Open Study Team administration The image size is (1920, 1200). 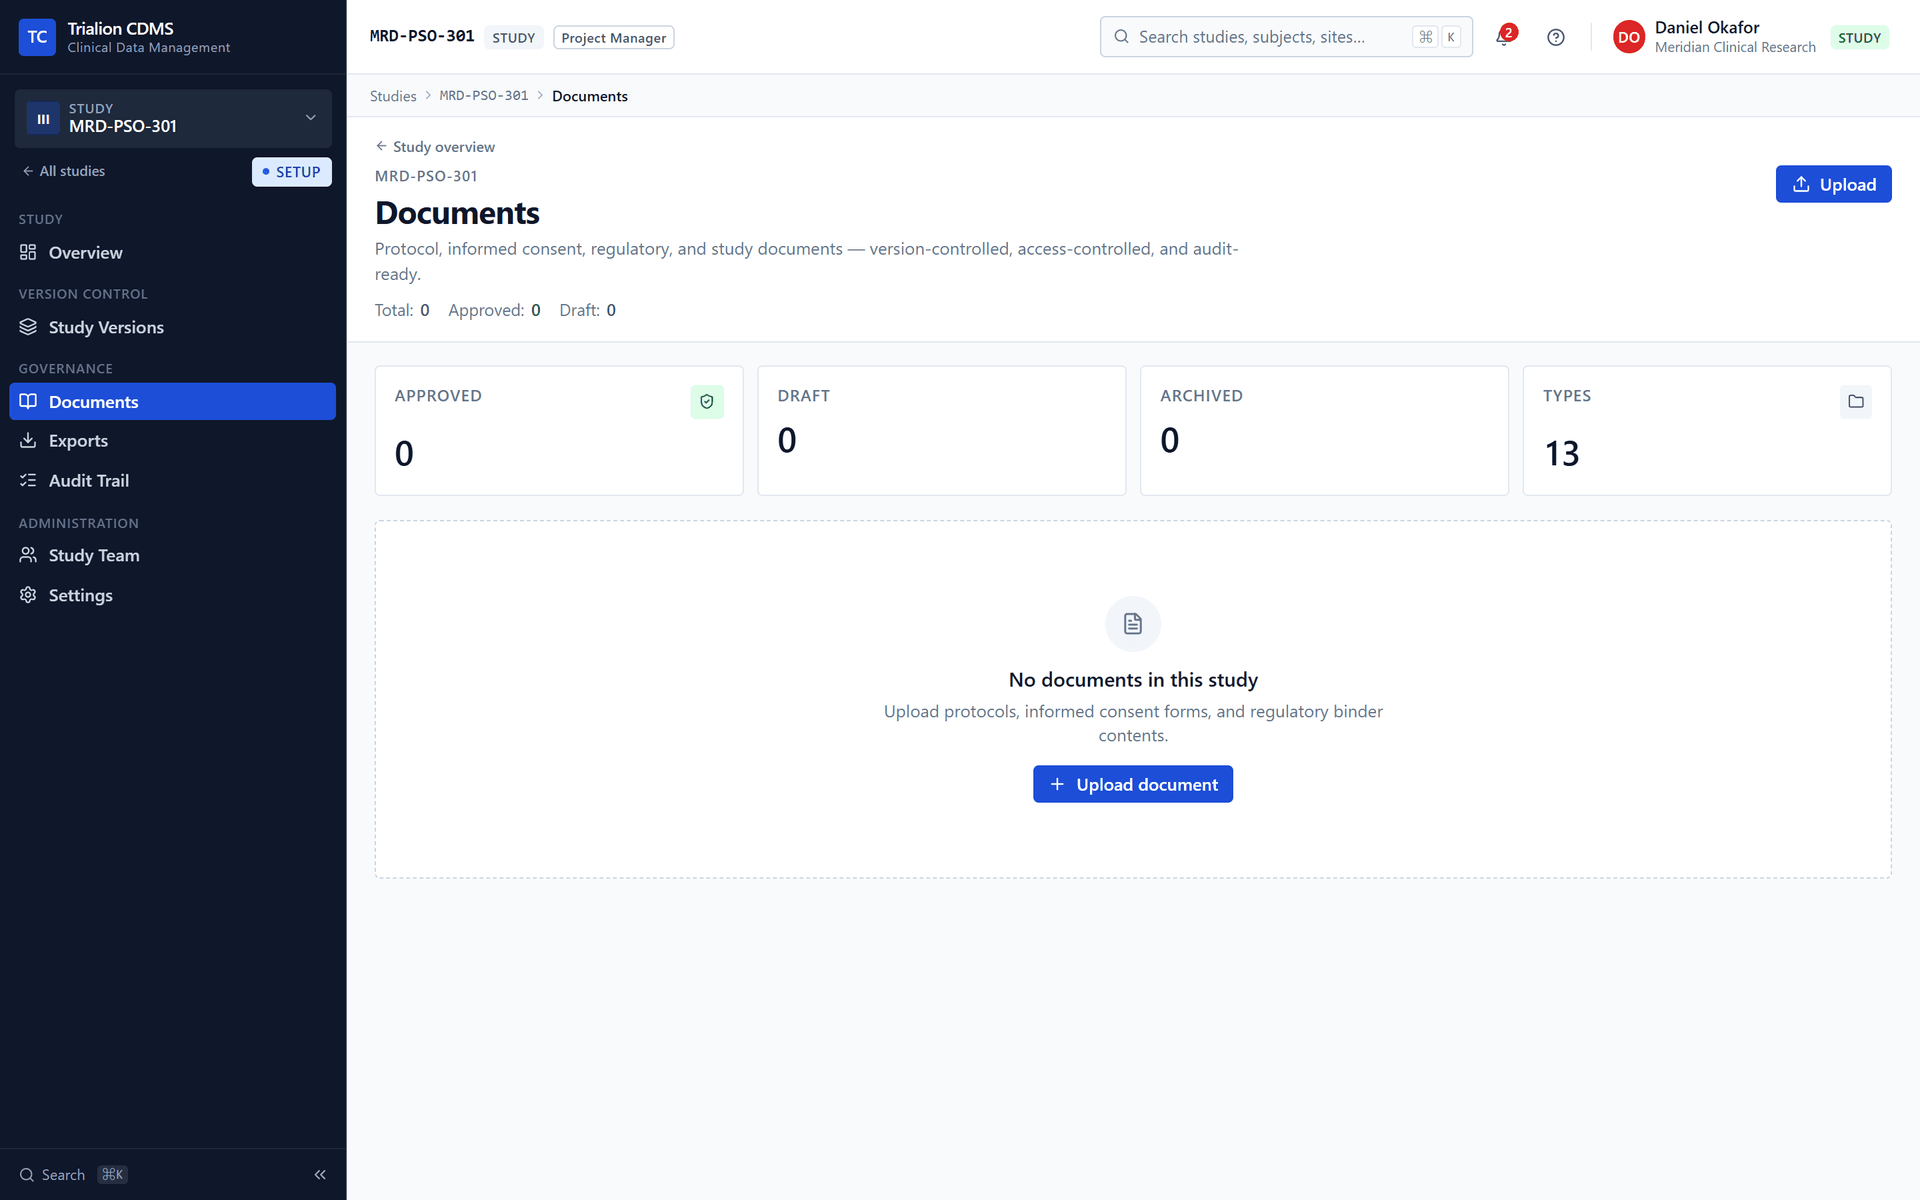tap(172, 556)
